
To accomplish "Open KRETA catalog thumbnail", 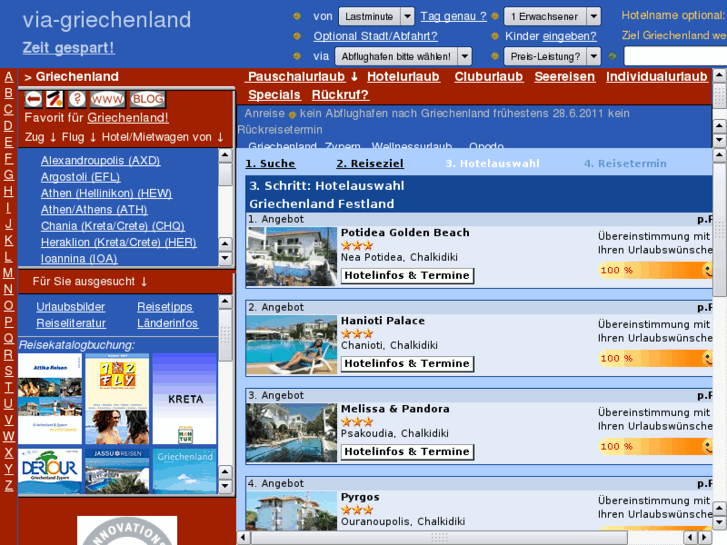I will click(x=185, y=398).
